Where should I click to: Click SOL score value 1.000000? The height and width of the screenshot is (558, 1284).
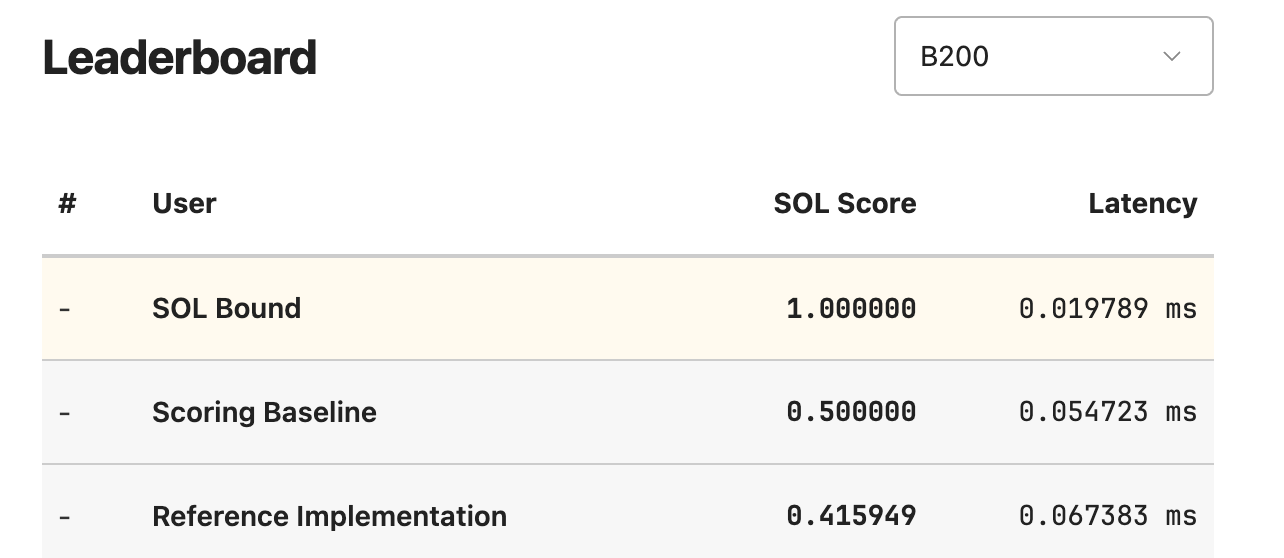click(x=851, y=308)
